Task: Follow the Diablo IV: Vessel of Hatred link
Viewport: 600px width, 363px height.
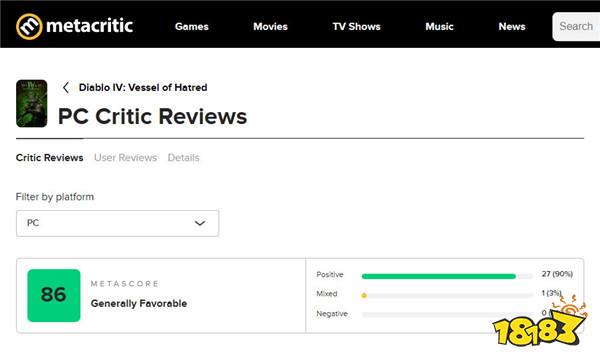Action: tap(143, 88)
